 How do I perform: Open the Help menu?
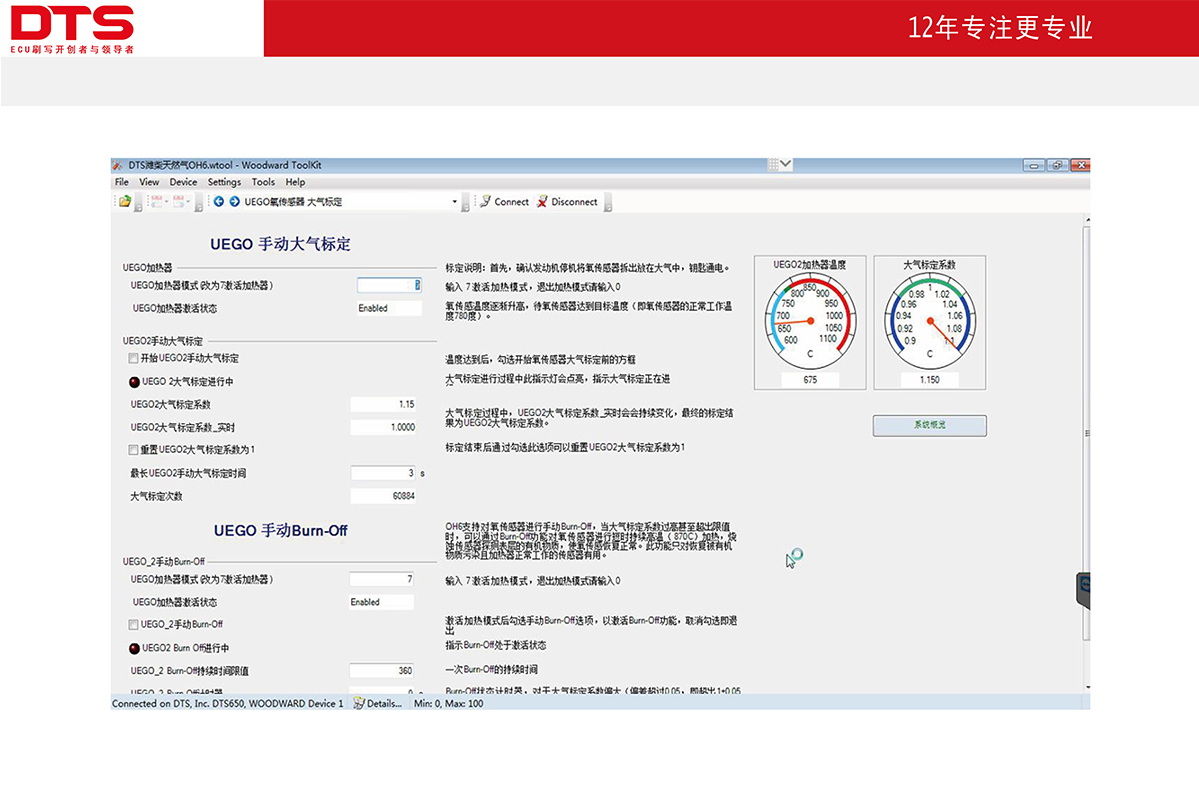[x=295, y=183]
